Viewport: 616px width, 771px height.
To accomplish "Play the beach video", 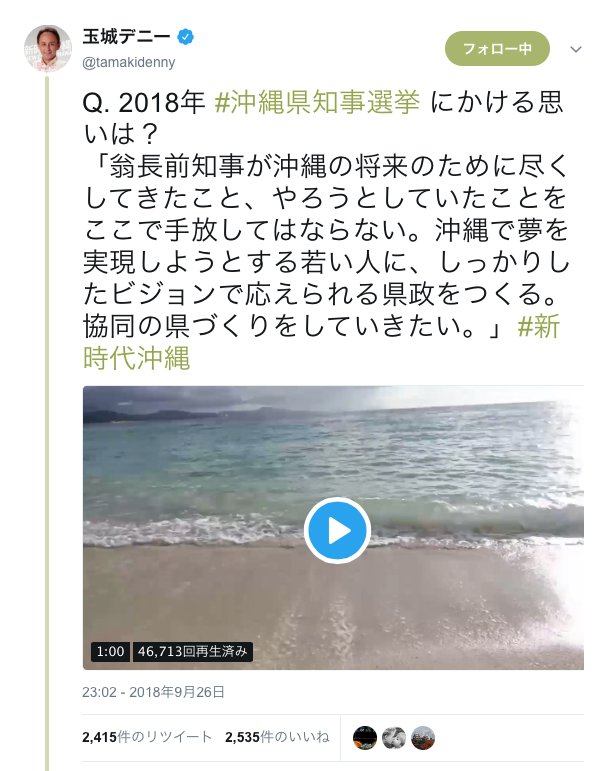I will pyautogui.click(x=337, y=530).
